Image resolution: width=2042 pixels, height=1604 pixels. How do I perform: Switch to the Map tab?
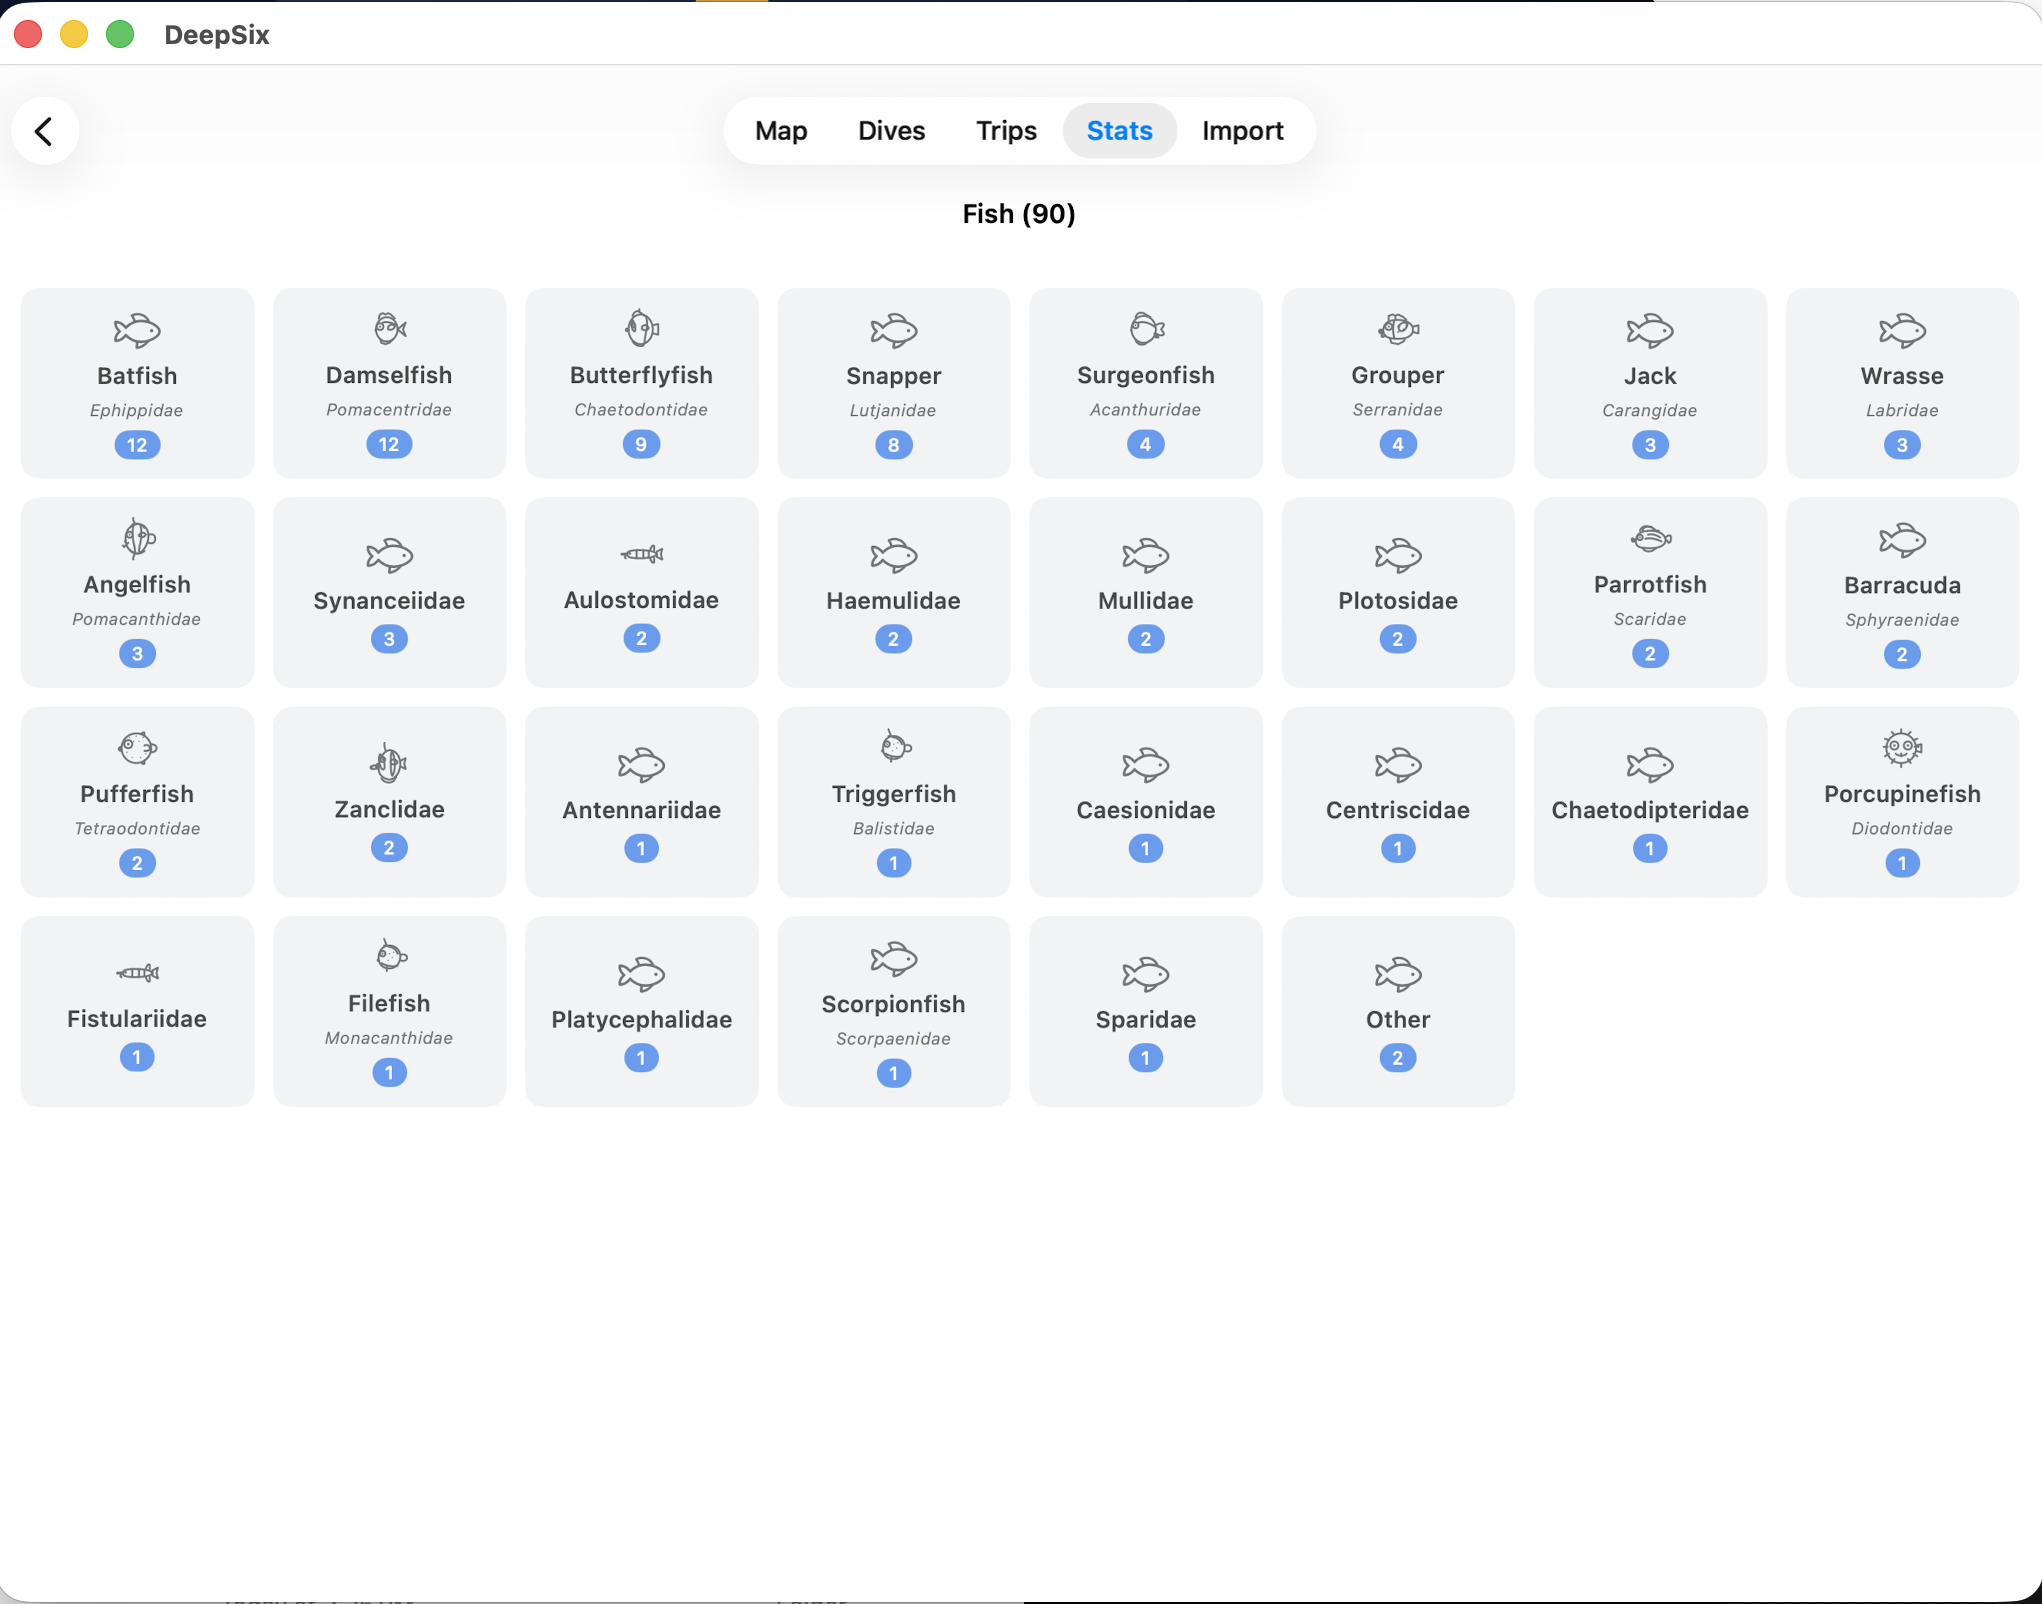tap(781, 131)
